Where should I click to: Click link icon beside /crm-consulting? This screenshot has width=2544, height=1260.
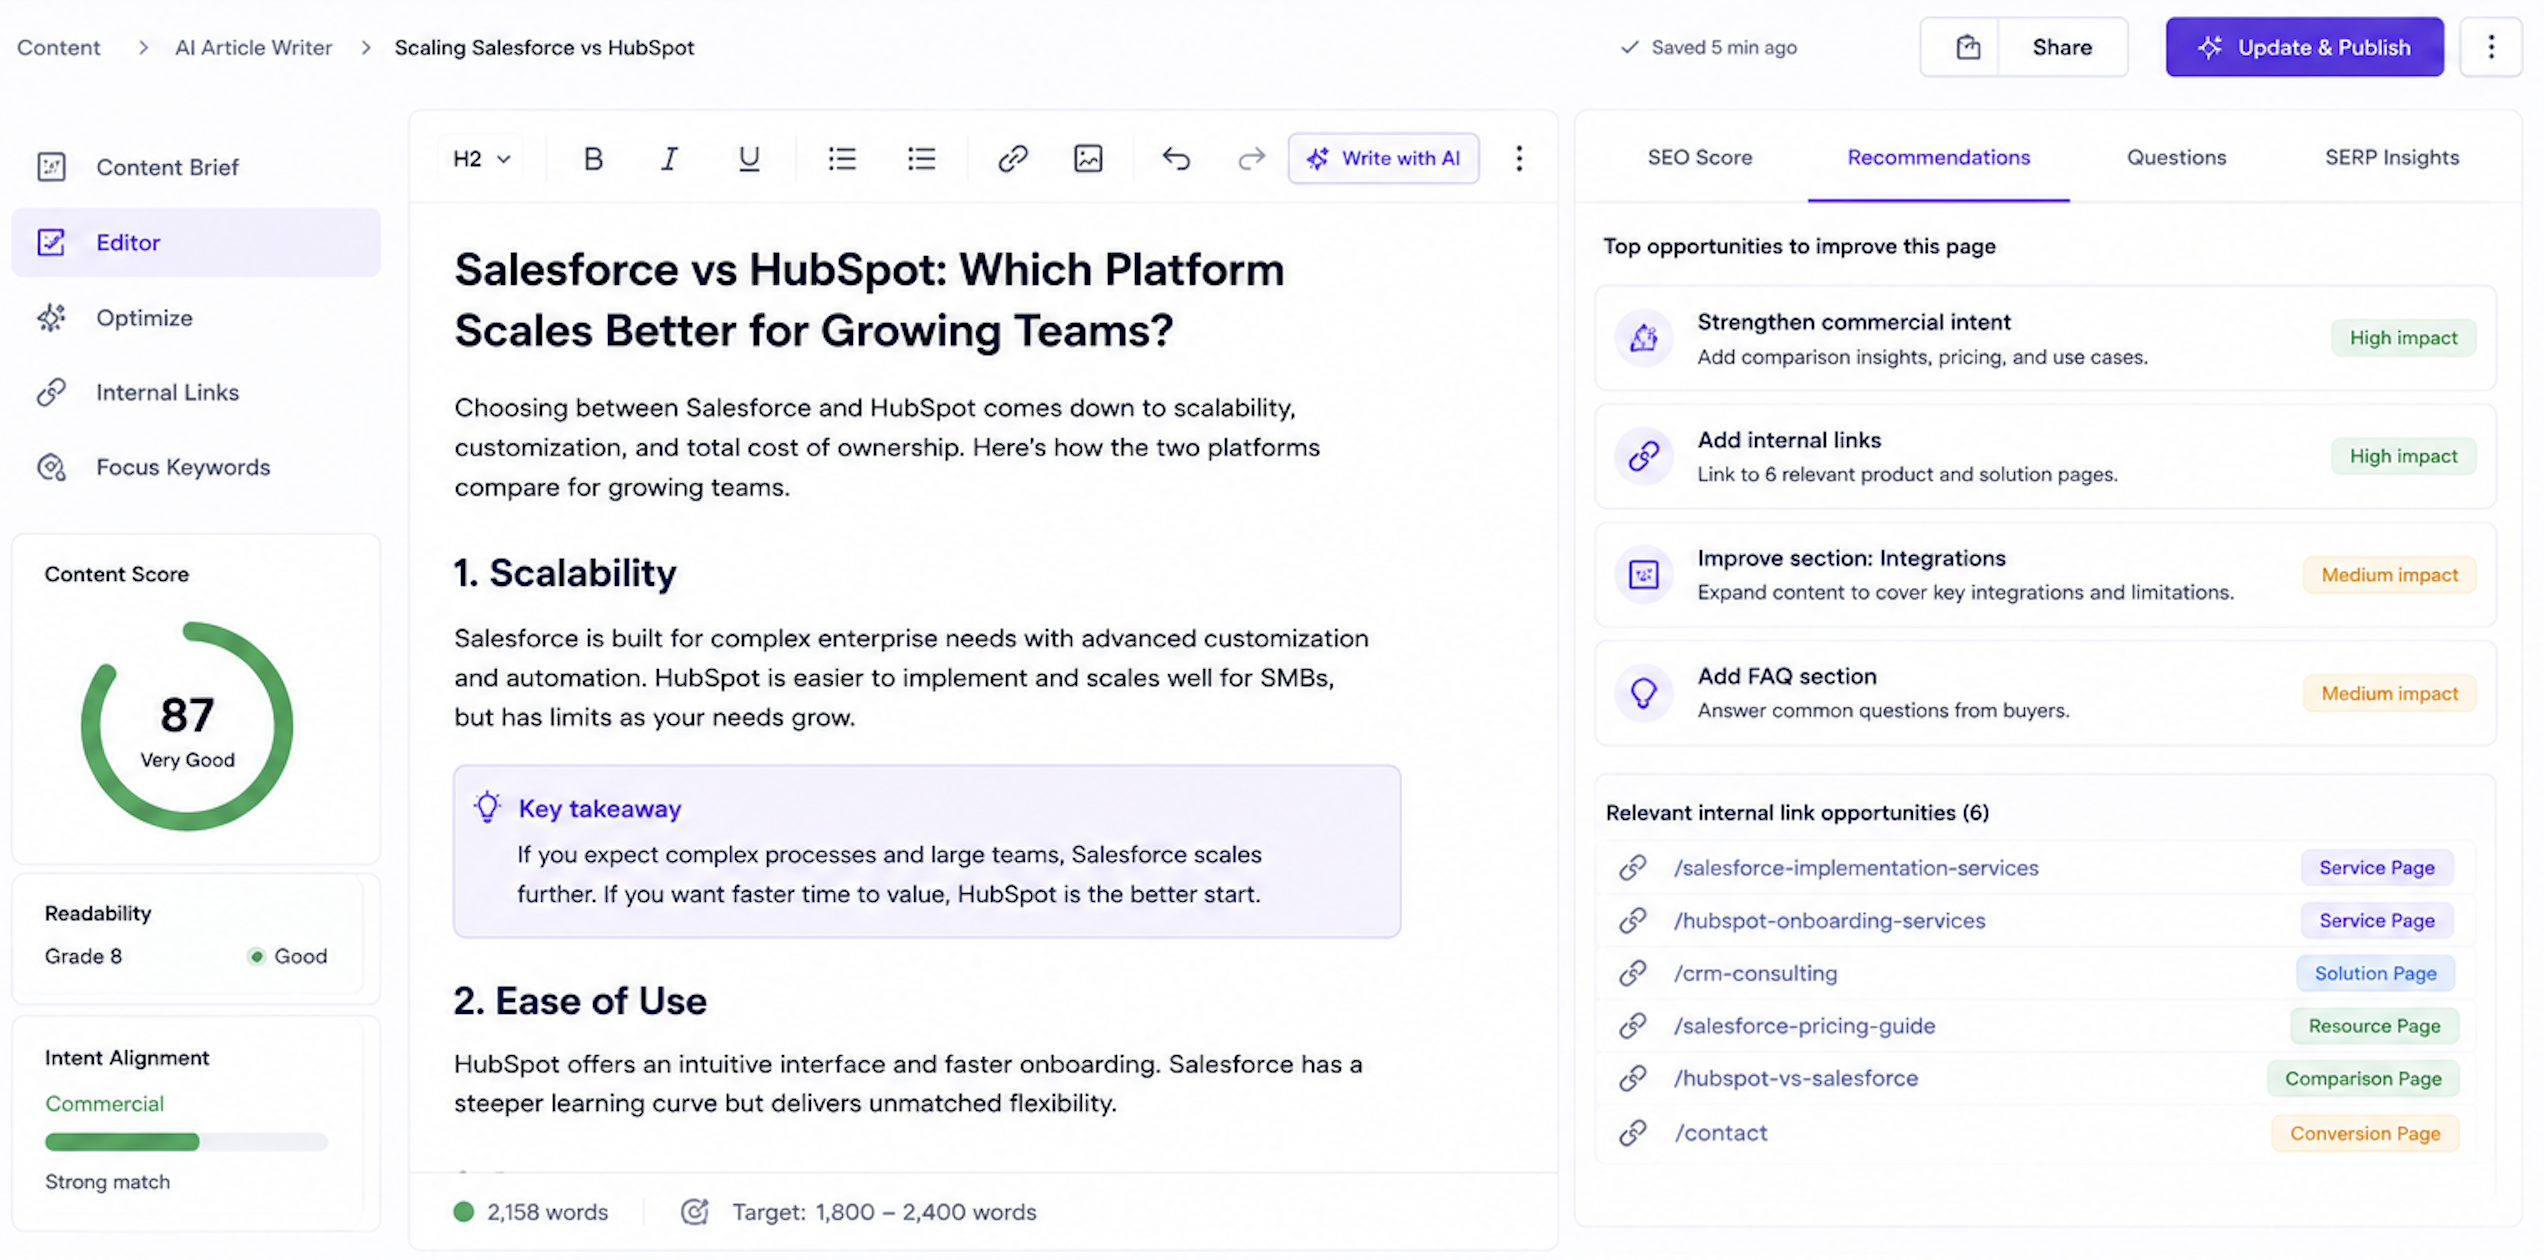click(1633, 973)
